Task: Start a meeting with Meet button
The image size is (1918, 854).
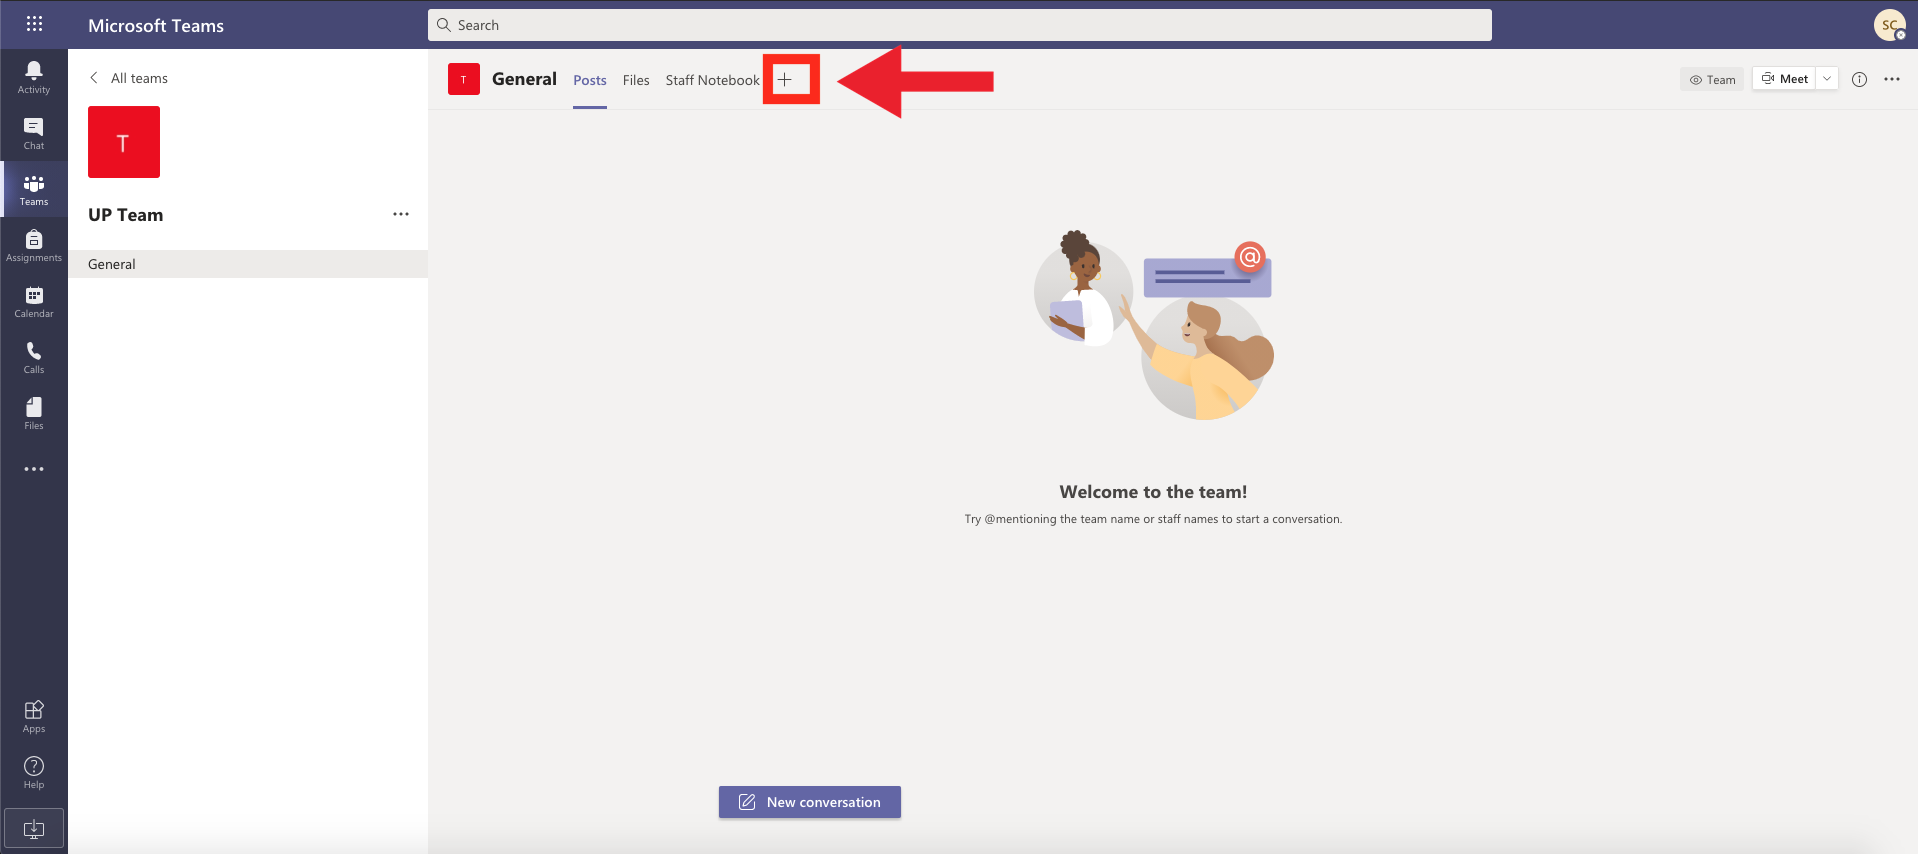Action: point(1784,79)
